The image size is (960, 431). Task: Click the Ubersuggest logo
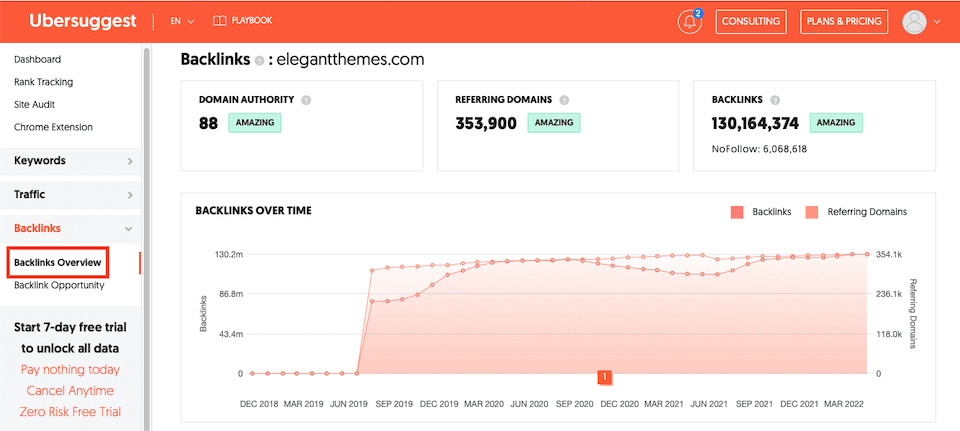pos(83,21)
